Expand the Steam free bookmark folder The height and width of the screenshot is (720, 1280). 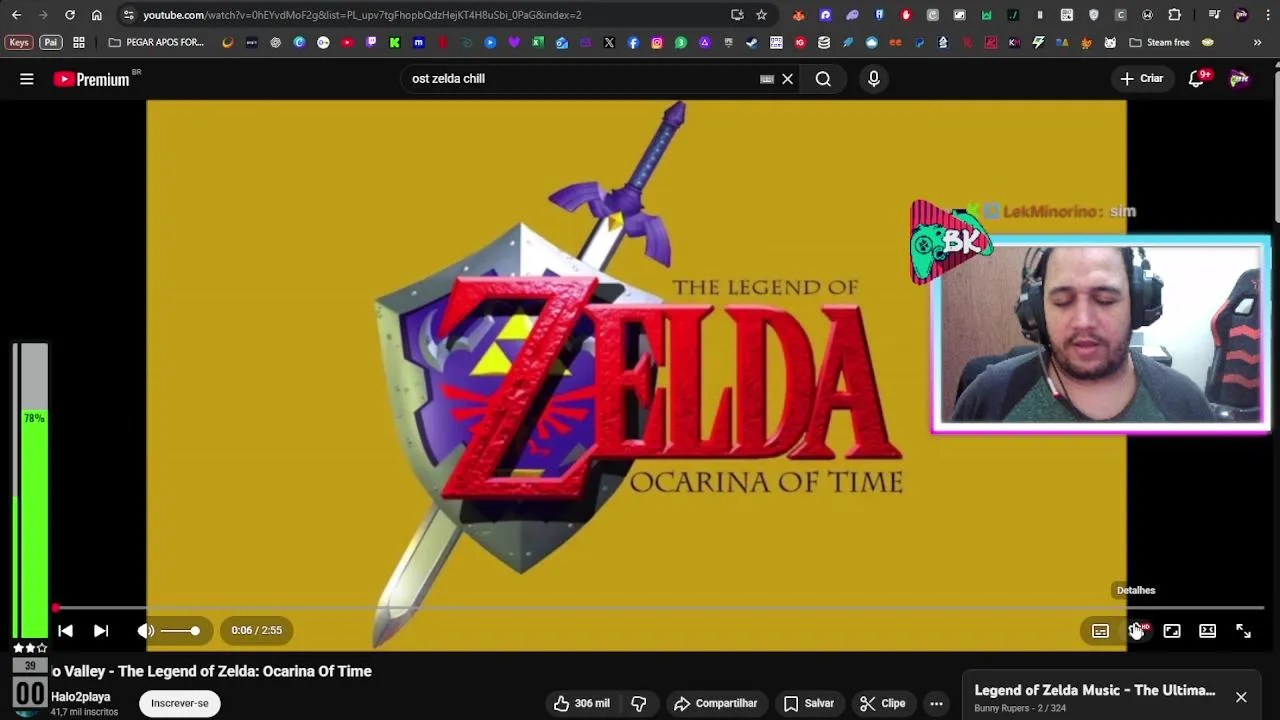pyautogui.click(x=1159, y=43)
